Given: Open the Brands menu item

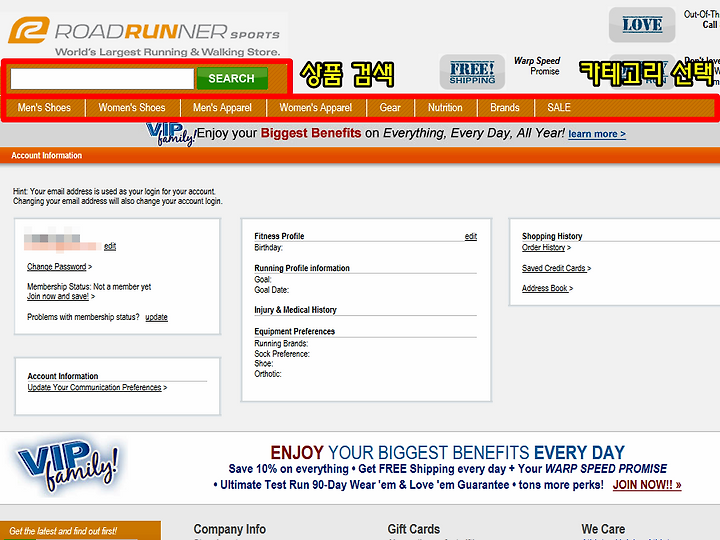Looking at the screenshot, I should pyautogui.click(x=505, y=108).
